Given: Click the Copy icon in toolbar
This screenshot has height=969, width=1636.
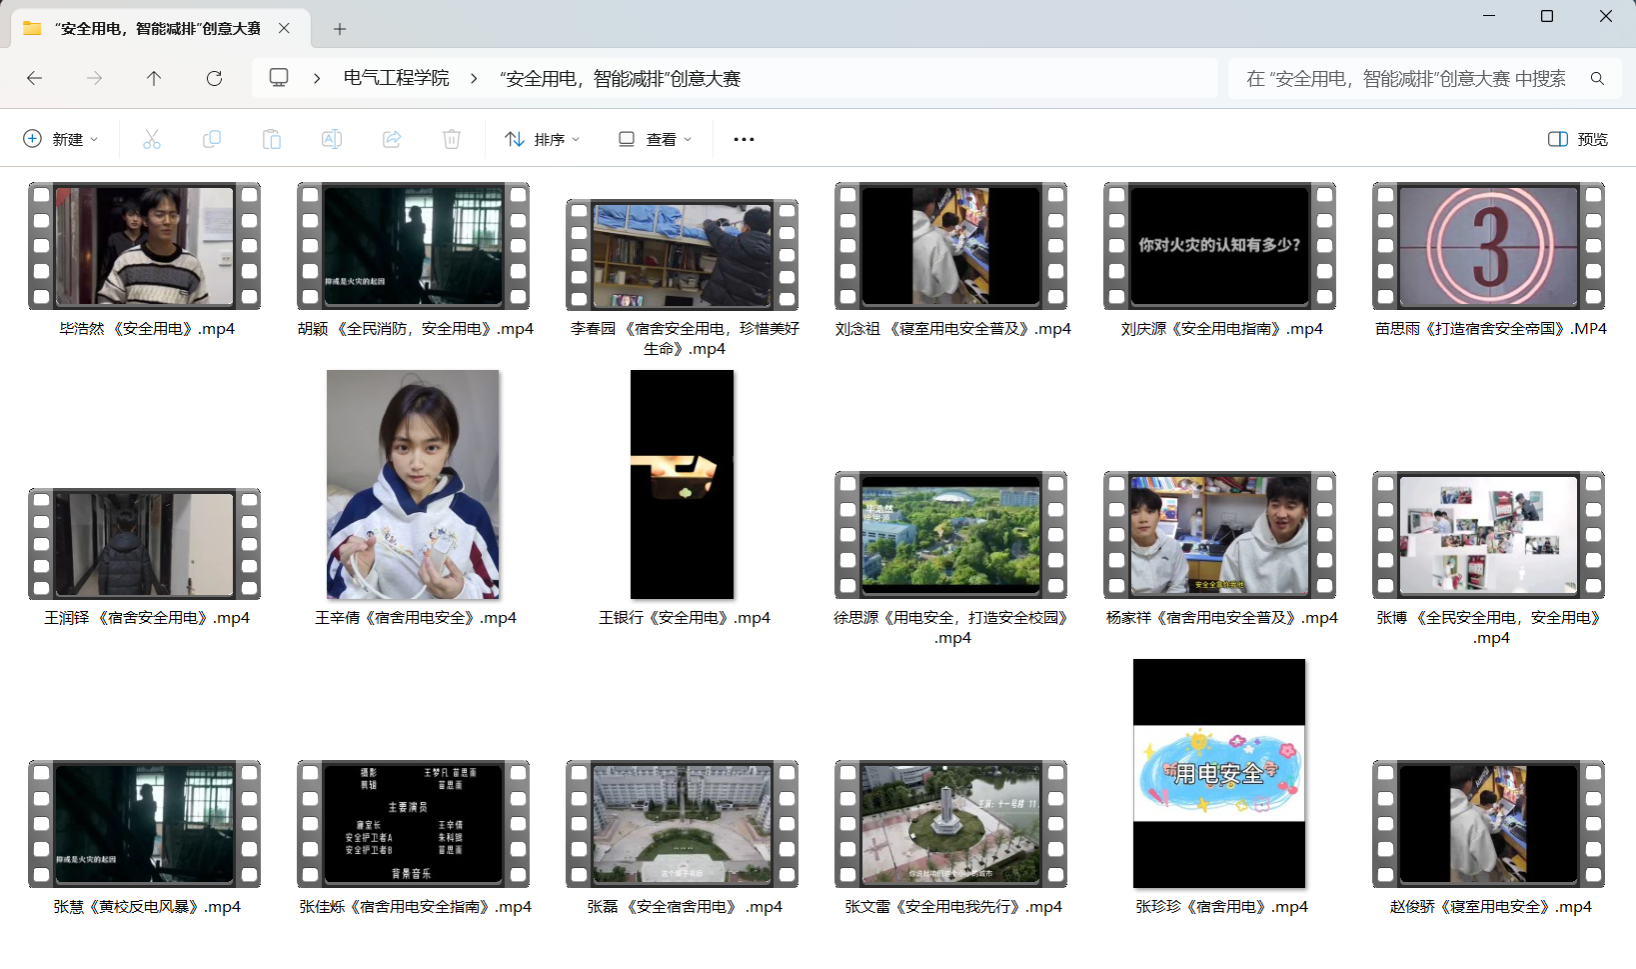Looking at the screenshot, I should (212, 139).
